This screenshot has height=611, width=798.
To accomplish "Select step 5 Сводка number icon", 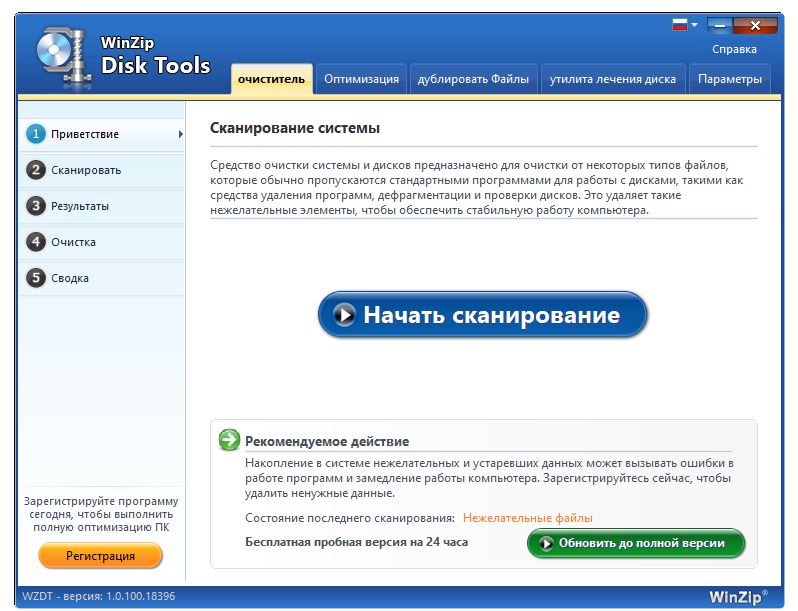I will 36,278.
